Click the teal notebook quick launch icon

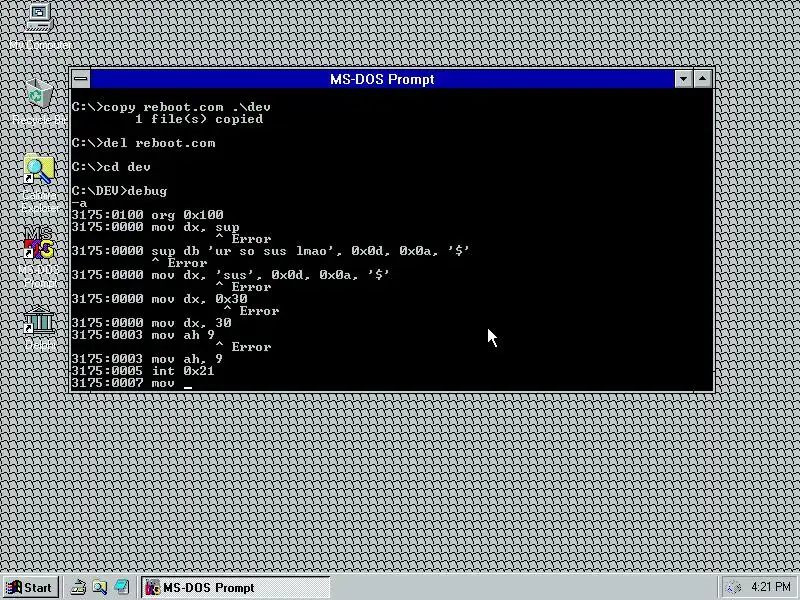click(122, 588)
